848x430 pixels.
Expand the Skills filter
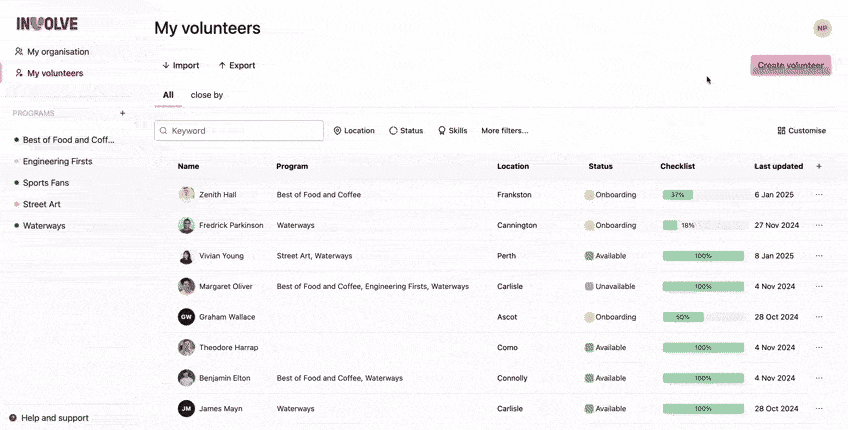pyautogui.click(x=452, y=131)
